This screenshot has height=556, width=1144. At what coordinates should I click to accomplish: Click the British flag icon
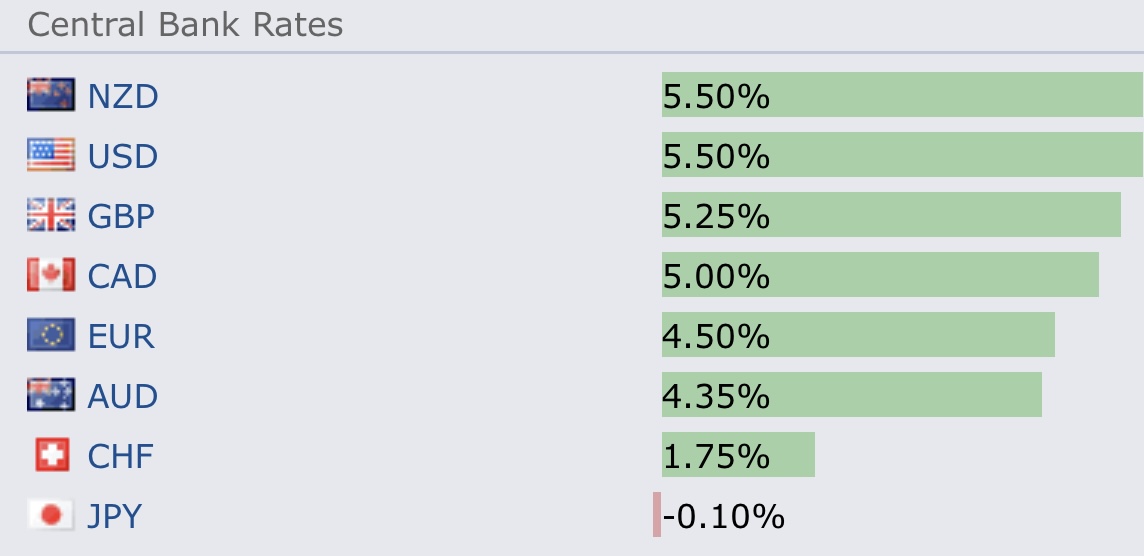(51, 216)
